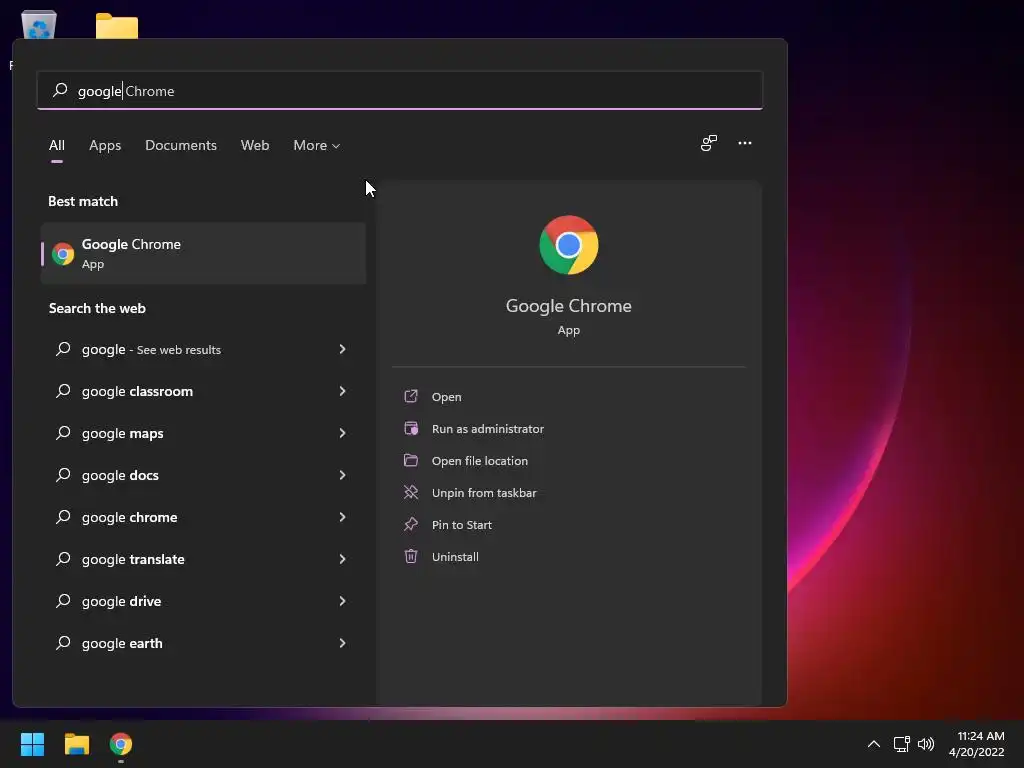Open the Google Chrome best match result
Image resolution: width=1024 pixels, height=768 pixels.
pos(203,253)
